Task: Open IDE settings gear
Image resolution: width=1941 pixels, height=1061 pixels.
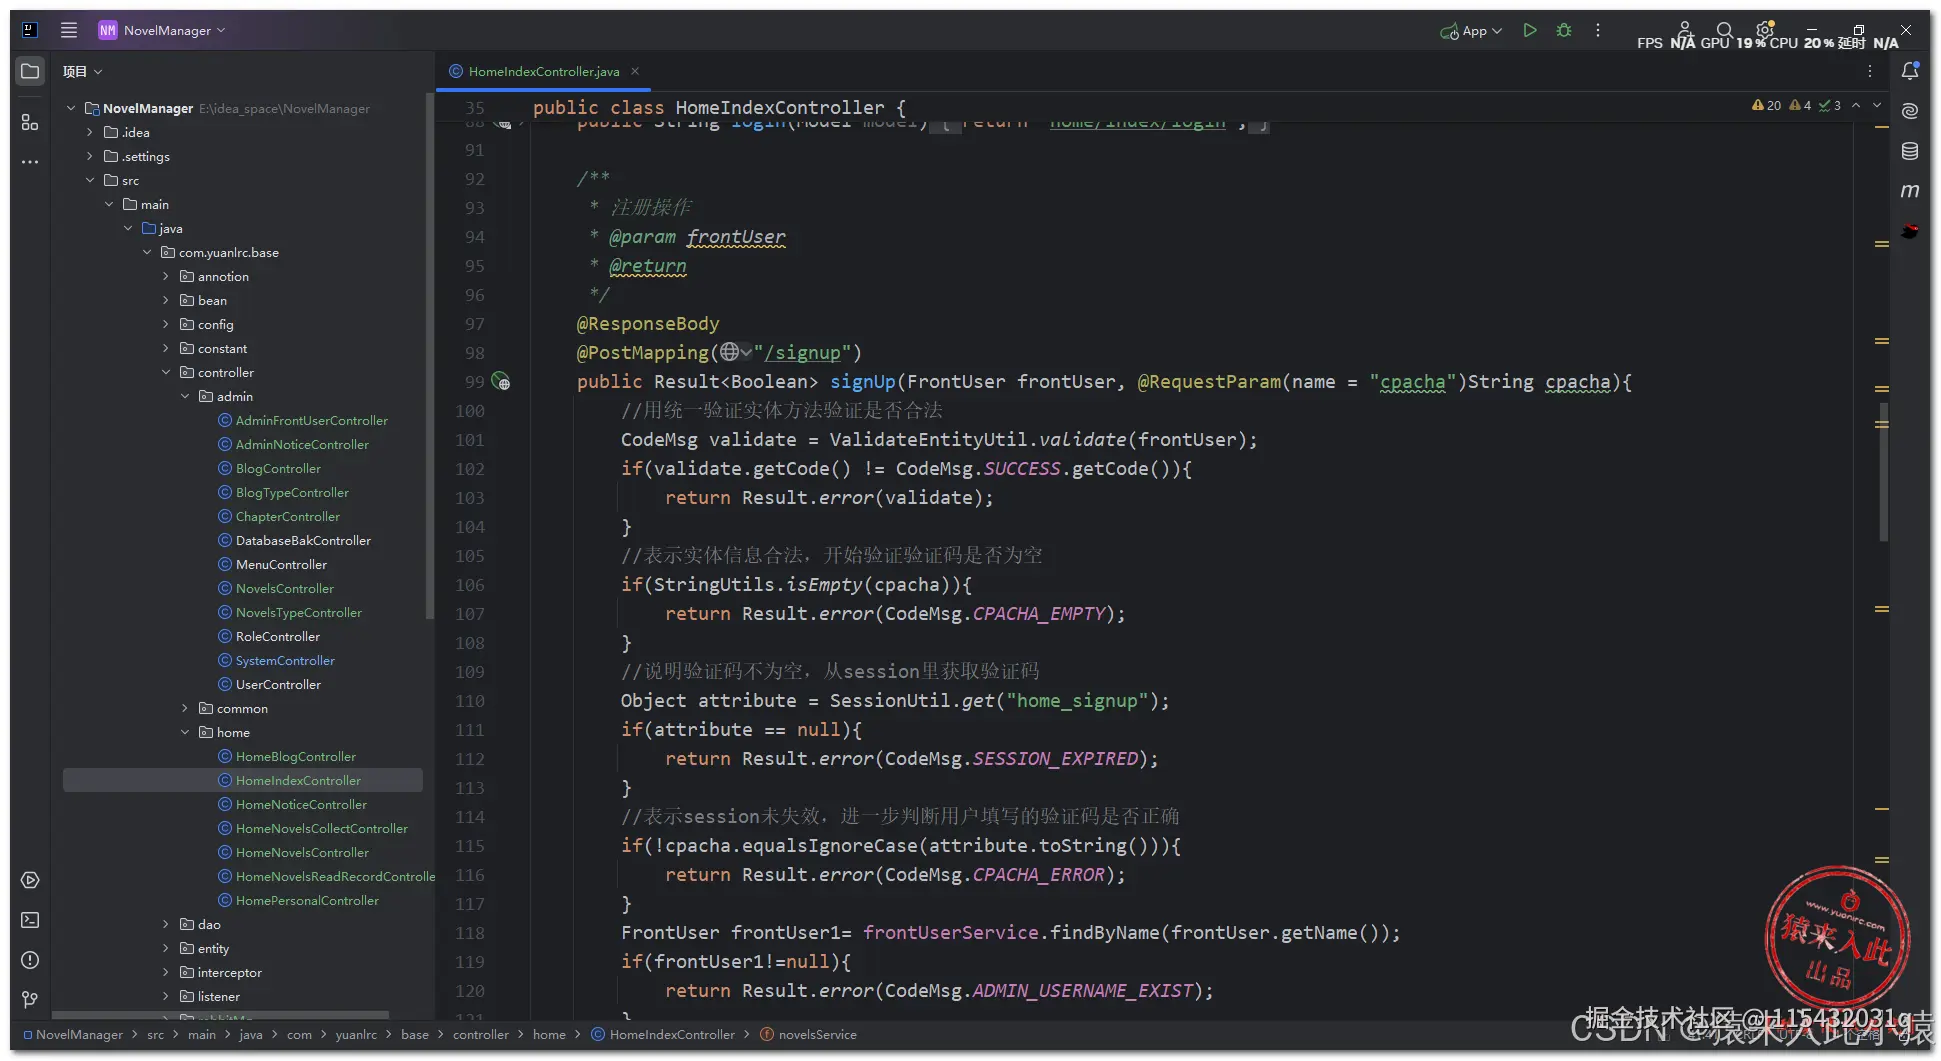Action: [1765, 28]
